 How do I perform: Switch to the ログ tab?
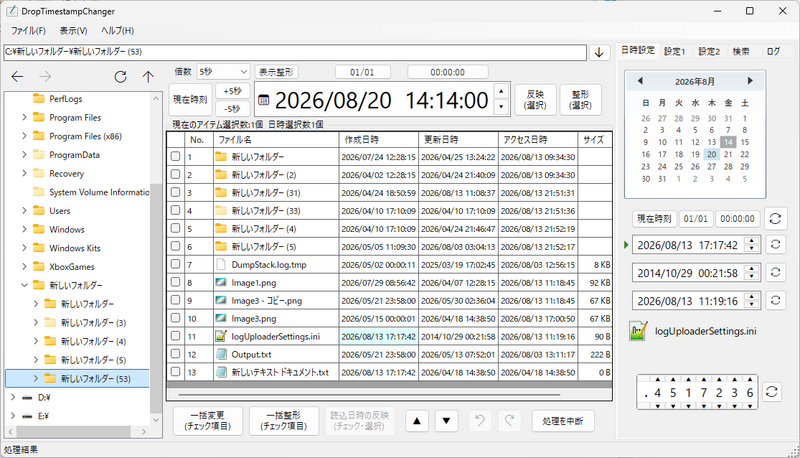[773, 52]
